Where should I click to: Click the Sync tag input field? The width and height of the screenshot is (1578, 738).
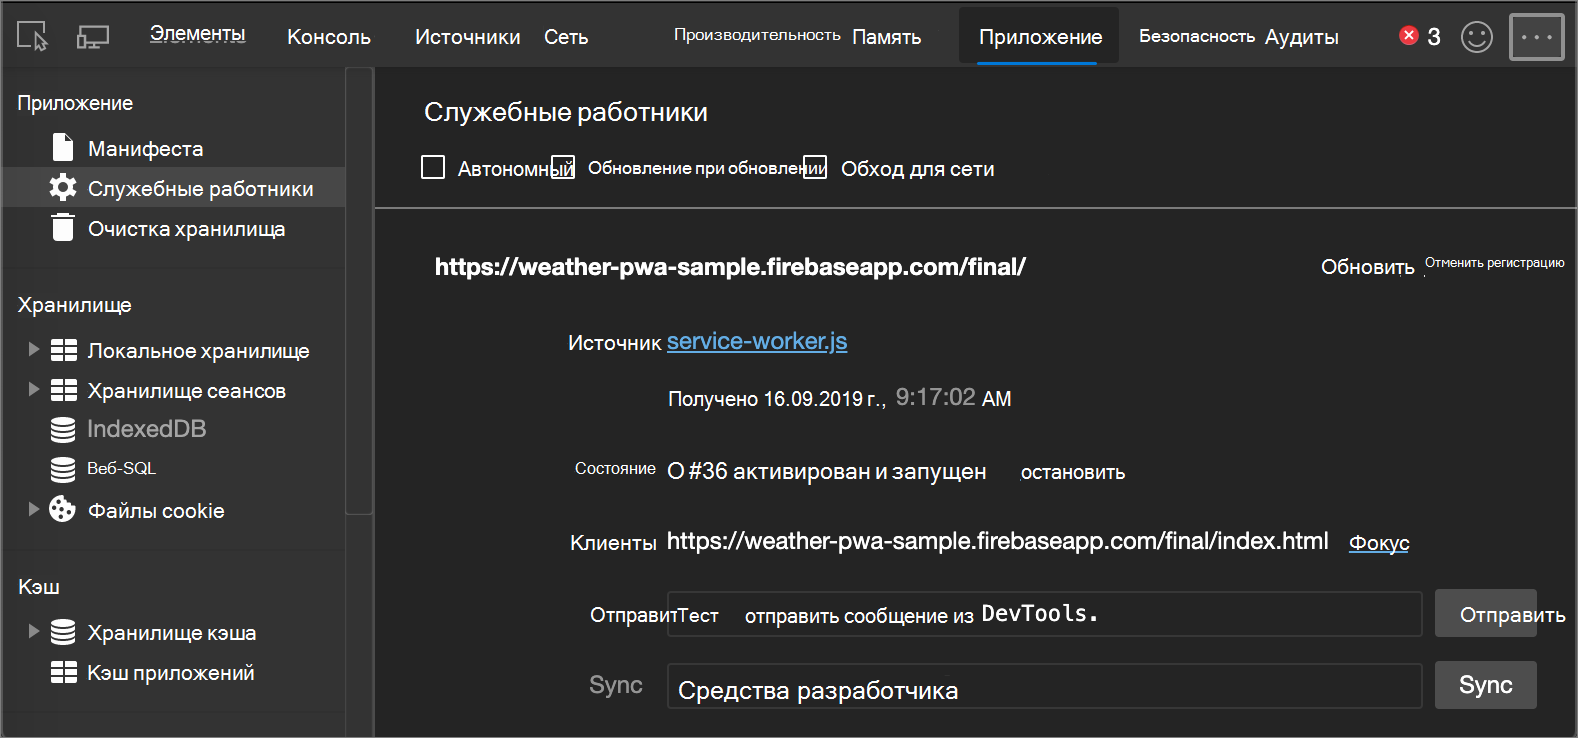tap(1044, 686)
